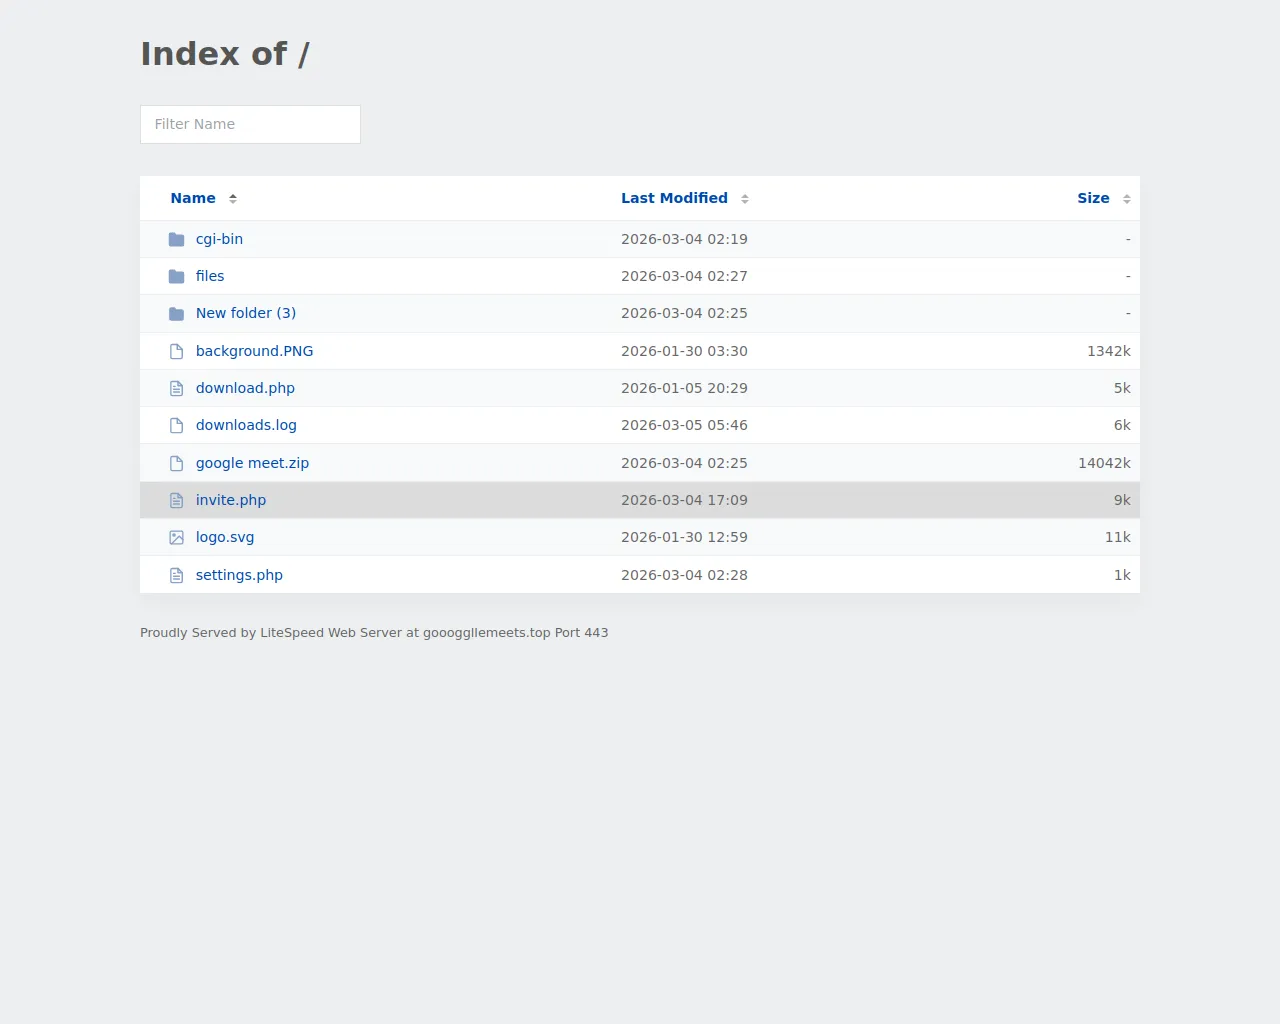Sort listing by Size header
The image size is (1280, 1024).
[x=1093, y=198]
